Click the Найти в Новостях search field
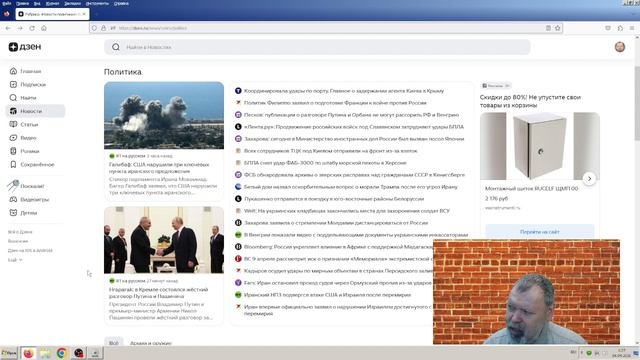The width and height of the screenshot is (640, 360). click(317, 47)
